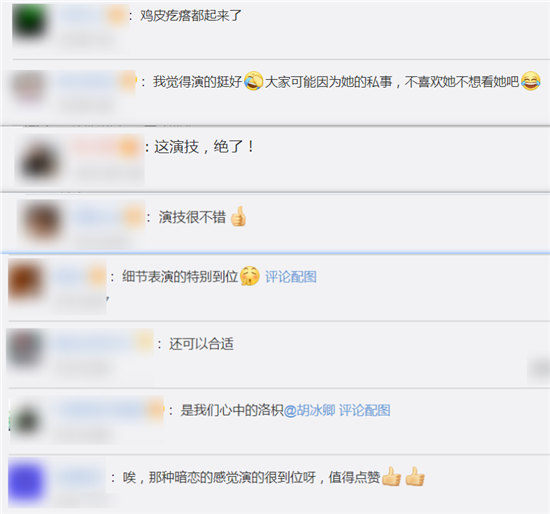The height and width of the screenshot is (514, 550).
Task: Open 评论配图 link after @胡冰卿
Action: [x=365, y=410]
